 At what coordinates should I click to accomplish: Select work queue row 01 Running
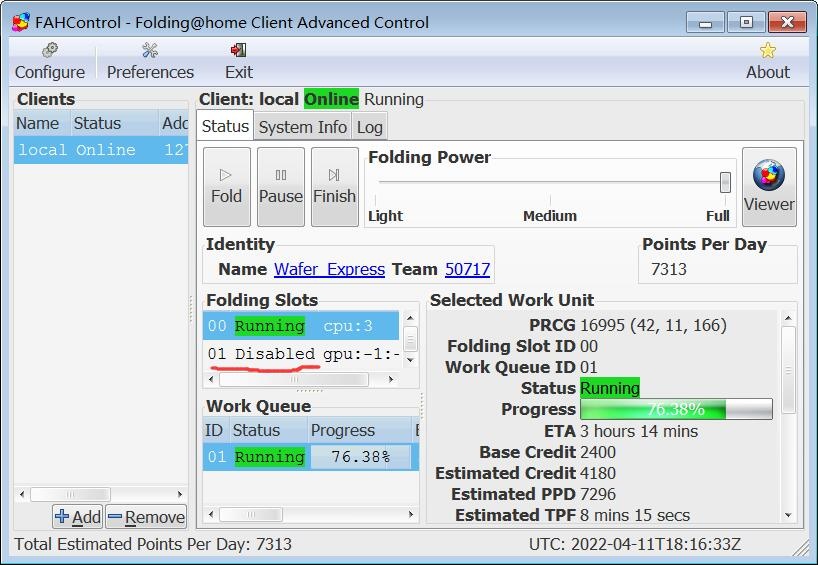pos(310,456)
